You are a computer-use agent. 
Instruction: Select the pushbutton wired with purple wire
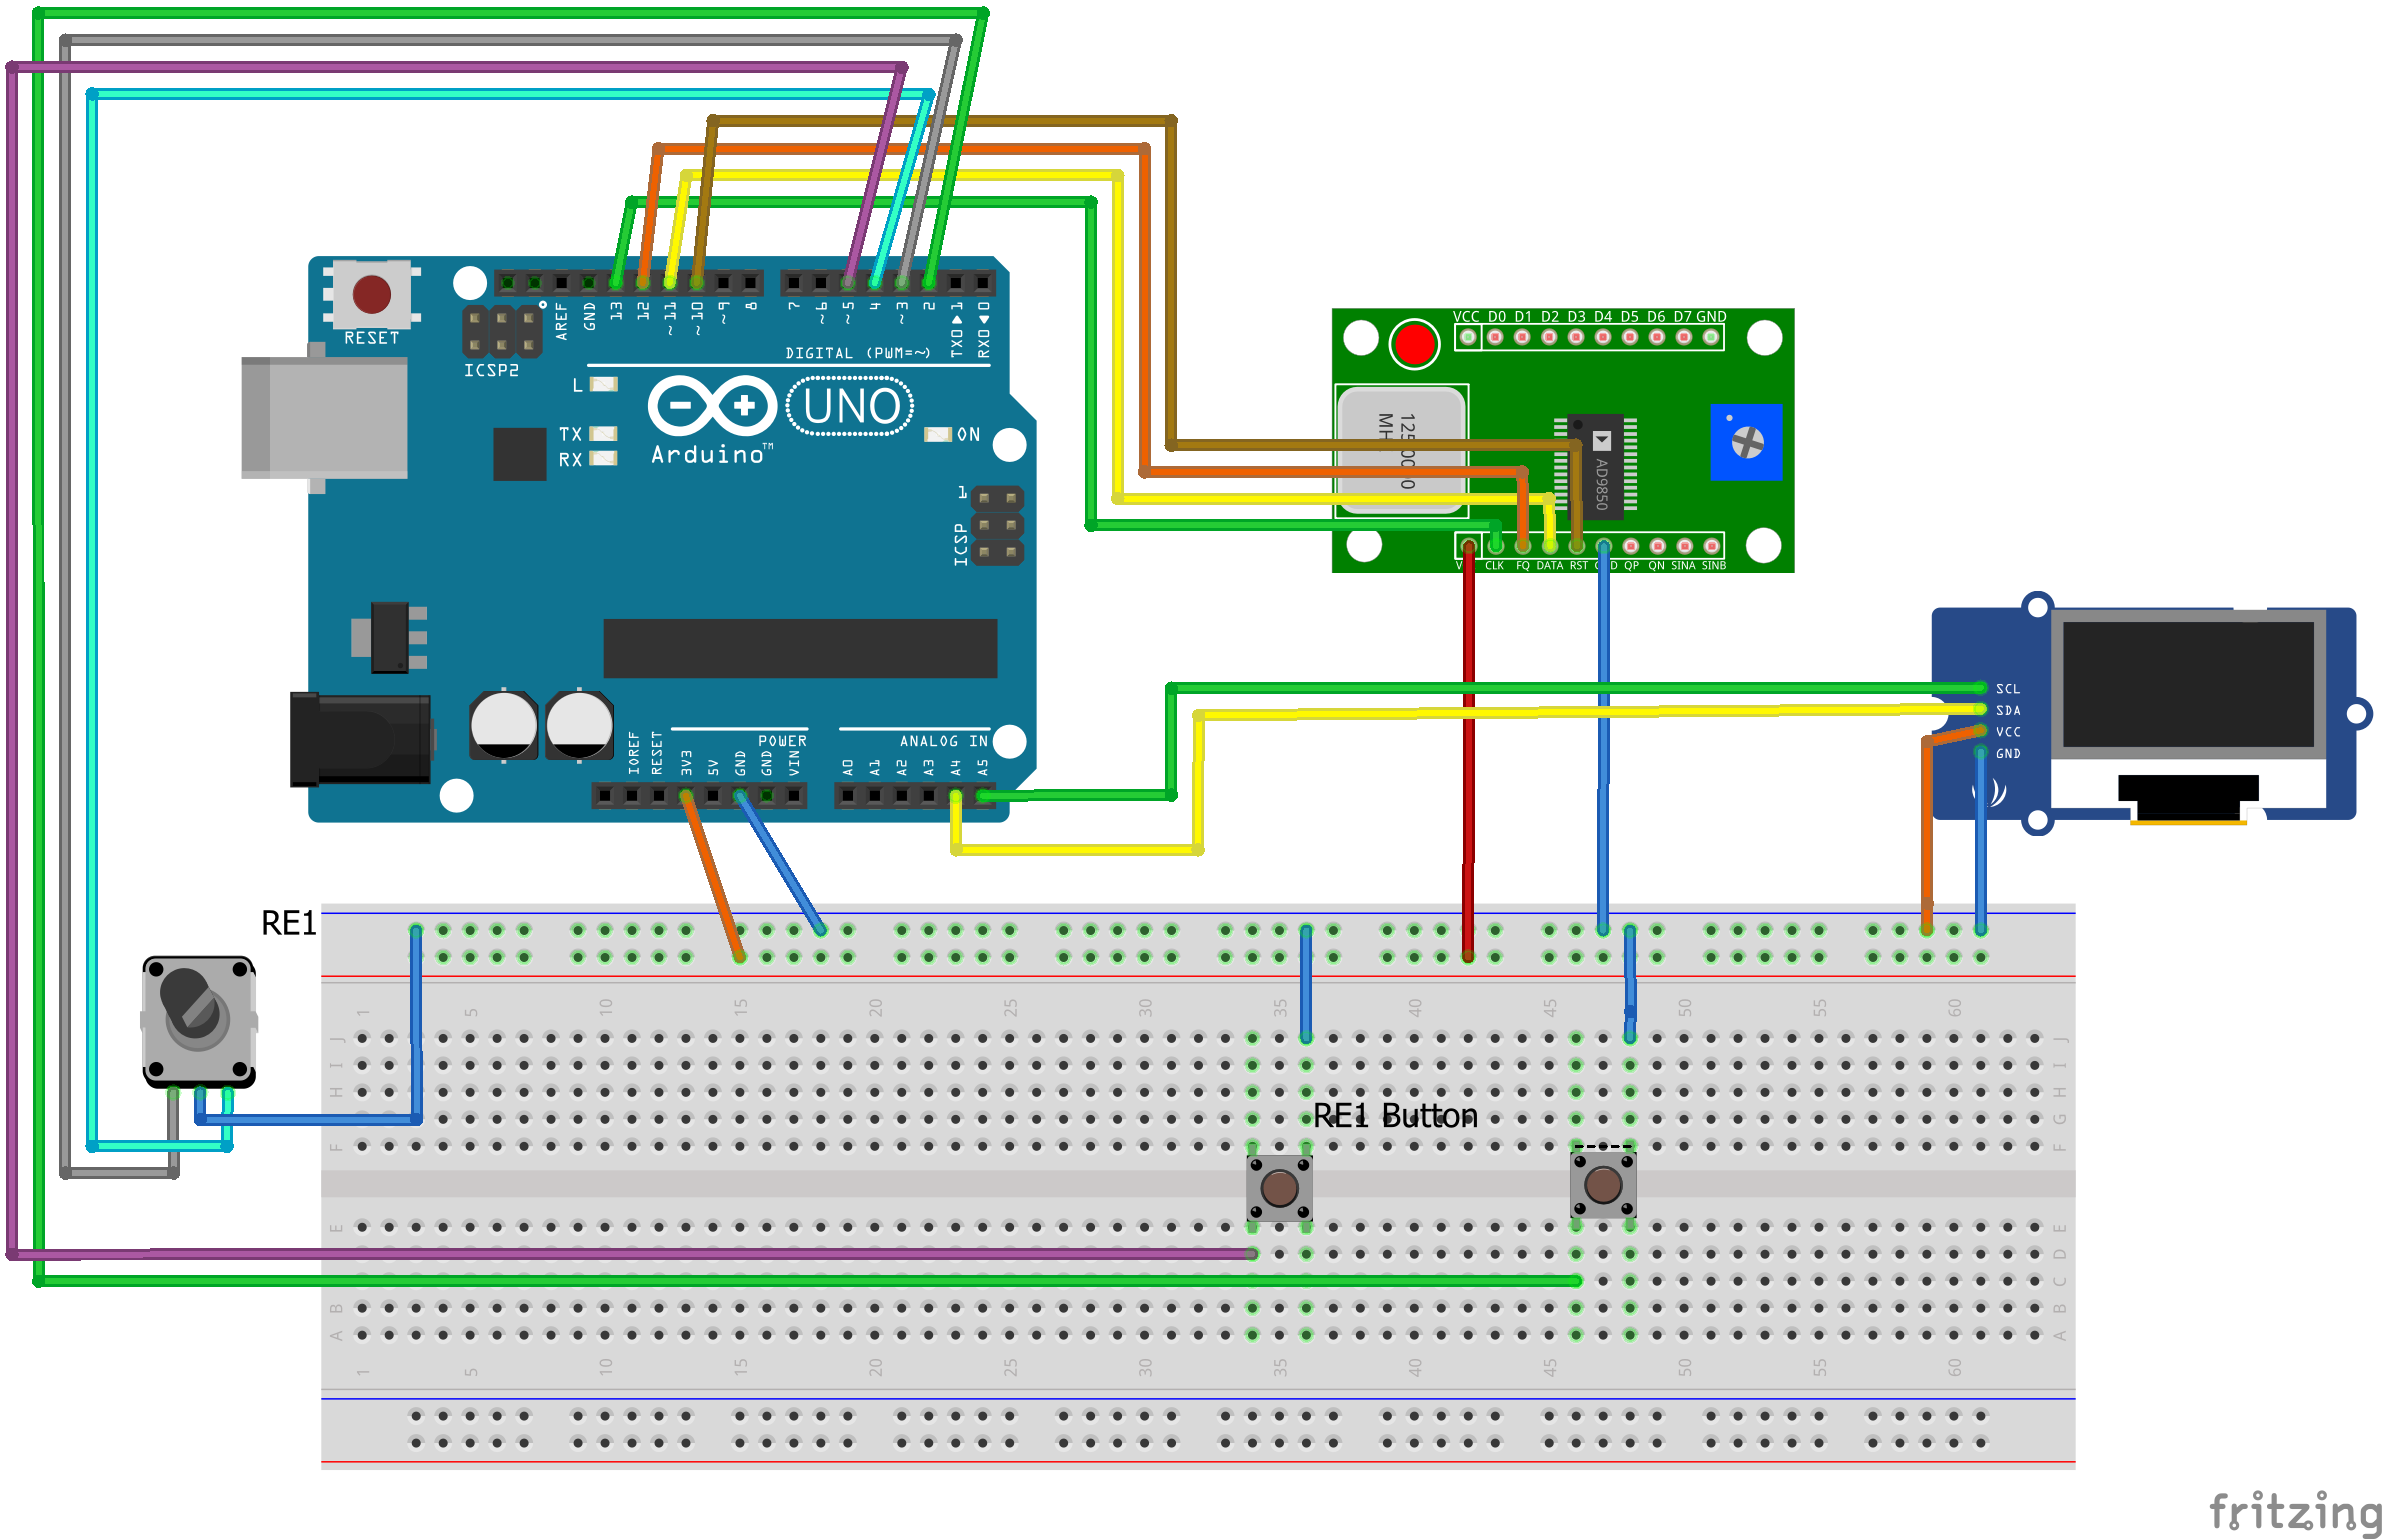[x=1279, y=1188]
